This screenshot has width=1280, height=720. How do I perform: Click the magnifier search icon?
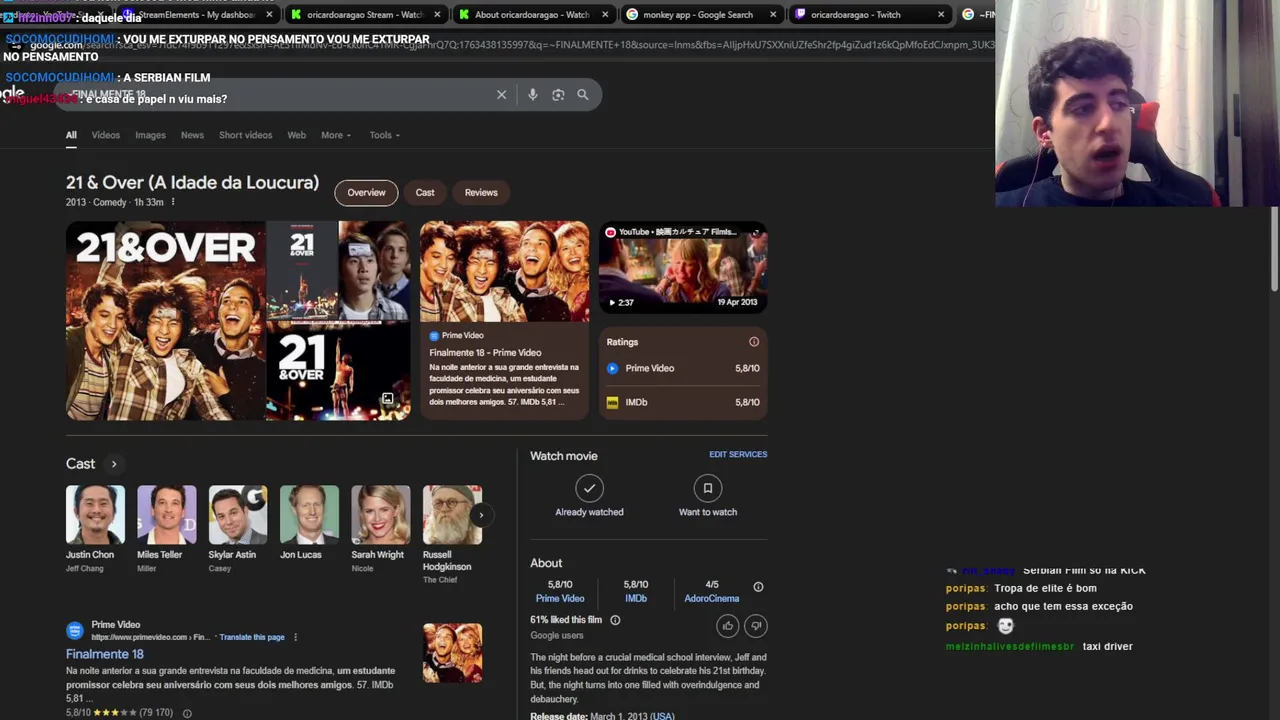click(582, 94)
